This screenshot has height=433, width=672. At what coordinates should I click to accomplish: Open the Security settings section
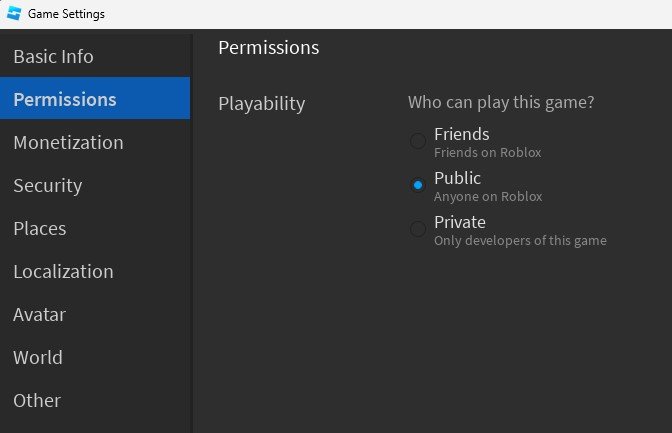pos(48,186)
